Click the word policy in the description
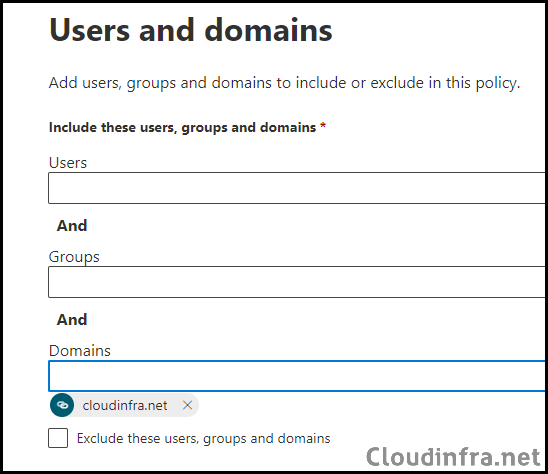The width and height of the screenshot is (548, 474). [x=498, y=83]
